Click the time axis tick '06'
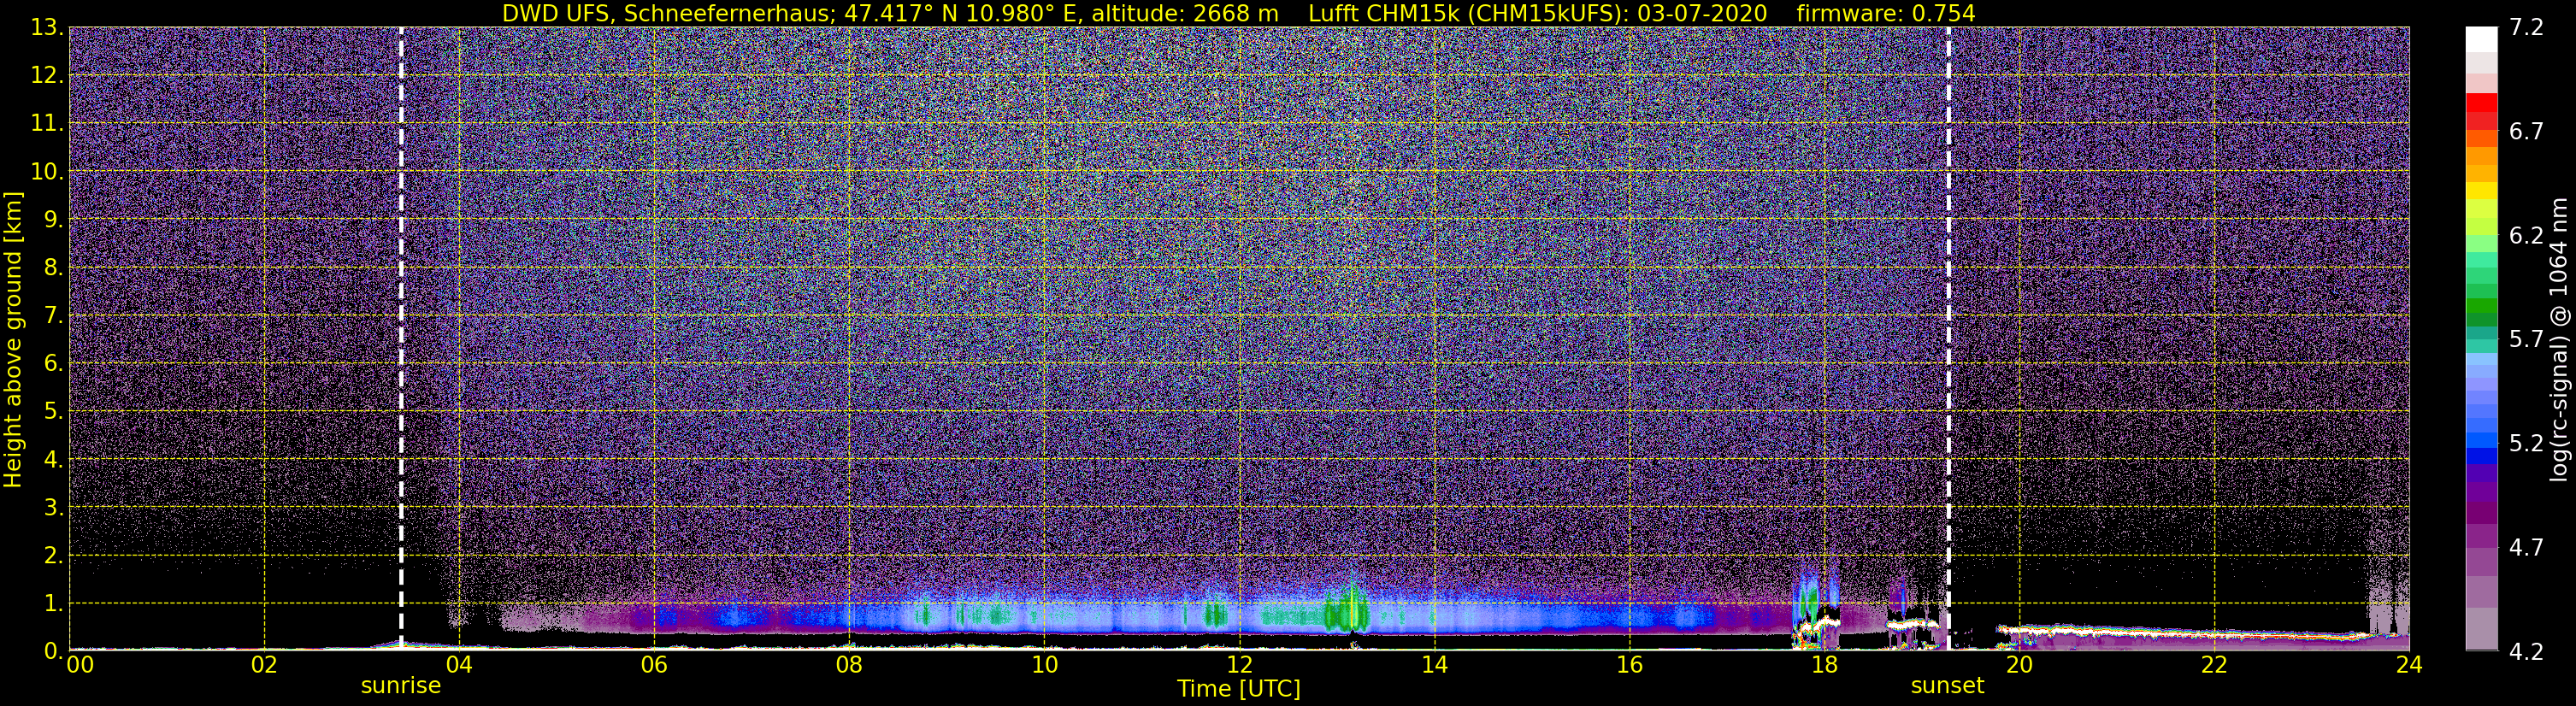Viewport: 2576px width, 706px height. pos(654,664)
